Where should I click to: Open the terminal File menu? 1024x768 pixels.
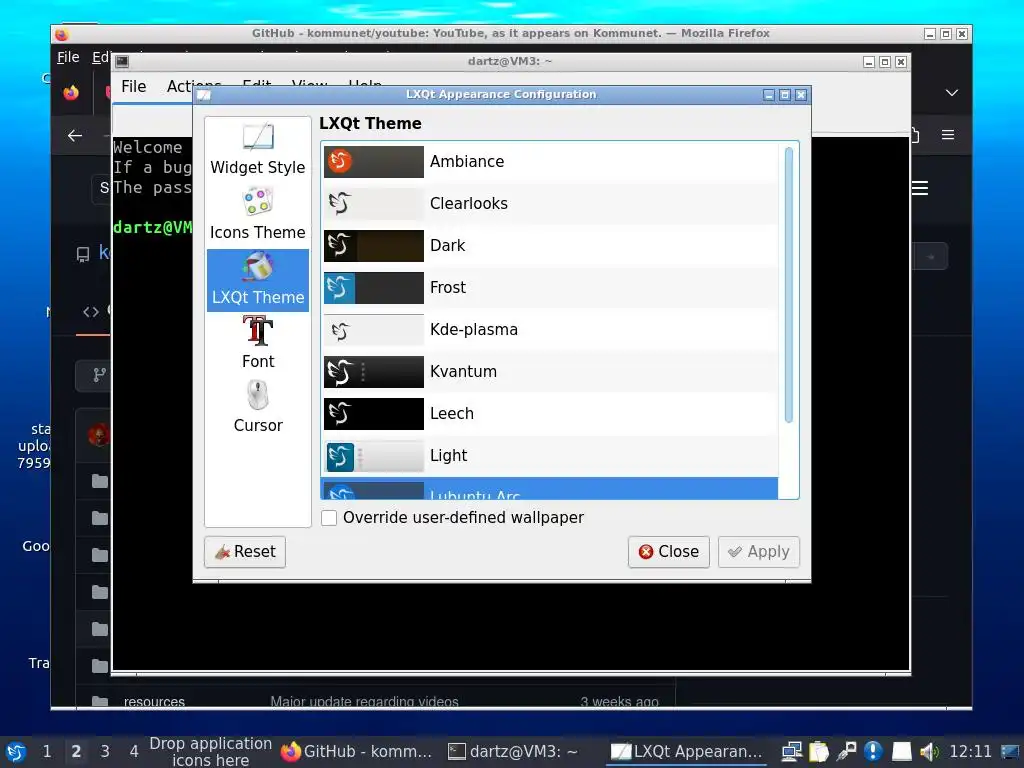133,86
